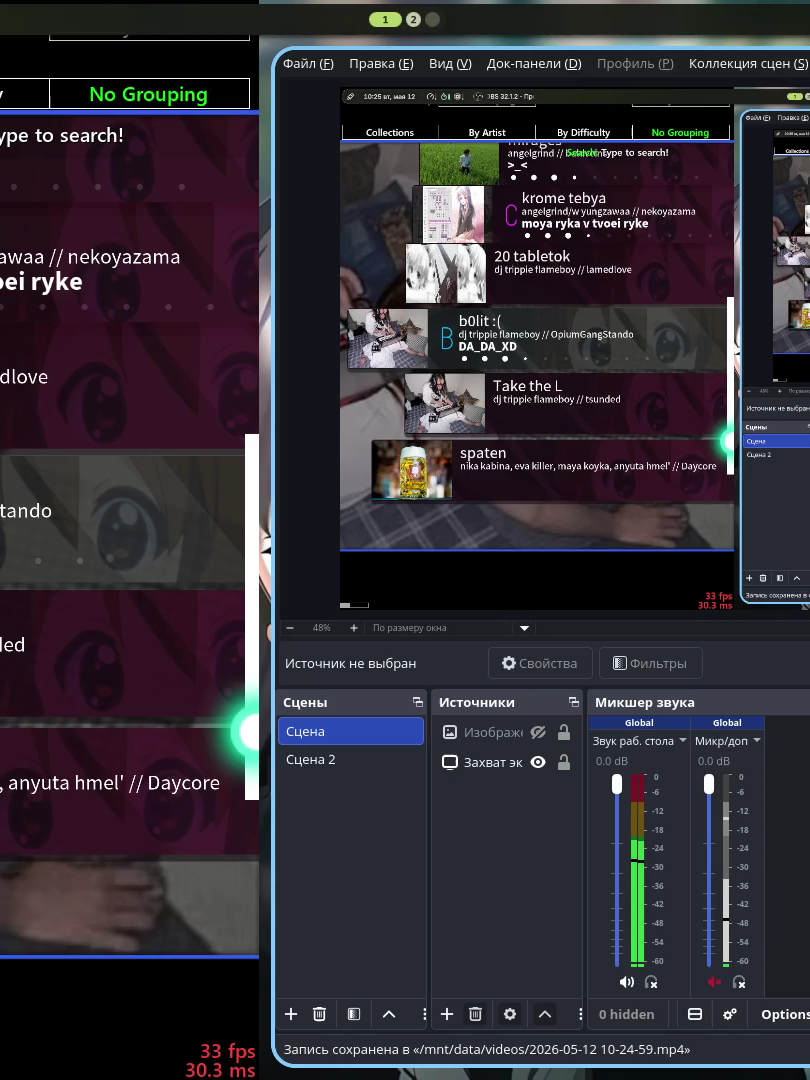Open mixer Options button

coord(784,1014)
